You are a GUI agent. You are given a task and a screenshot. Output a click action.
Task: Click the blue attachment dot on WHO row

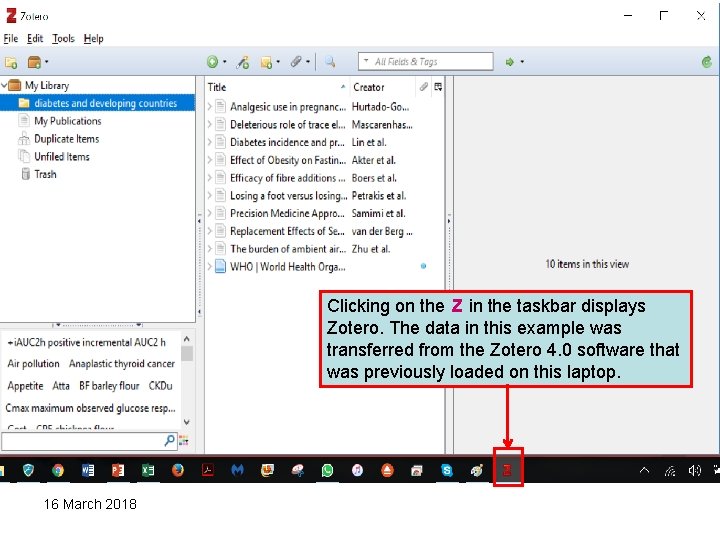pyautogui.click(x=423, y=266)
